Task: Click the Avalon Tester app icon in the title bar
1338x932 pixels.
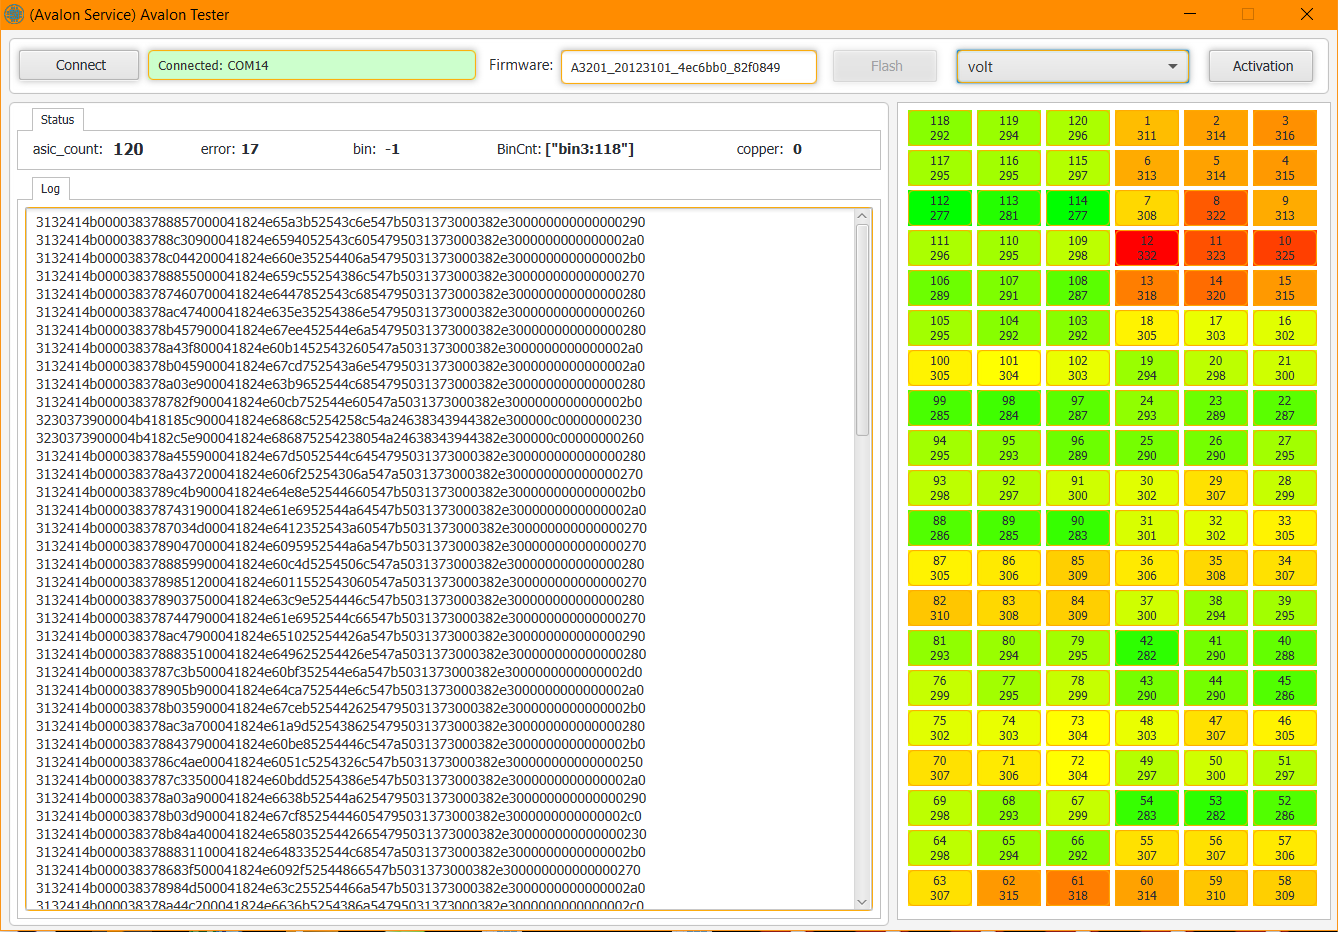Action: pyautogui.click(x=14, y=14)
